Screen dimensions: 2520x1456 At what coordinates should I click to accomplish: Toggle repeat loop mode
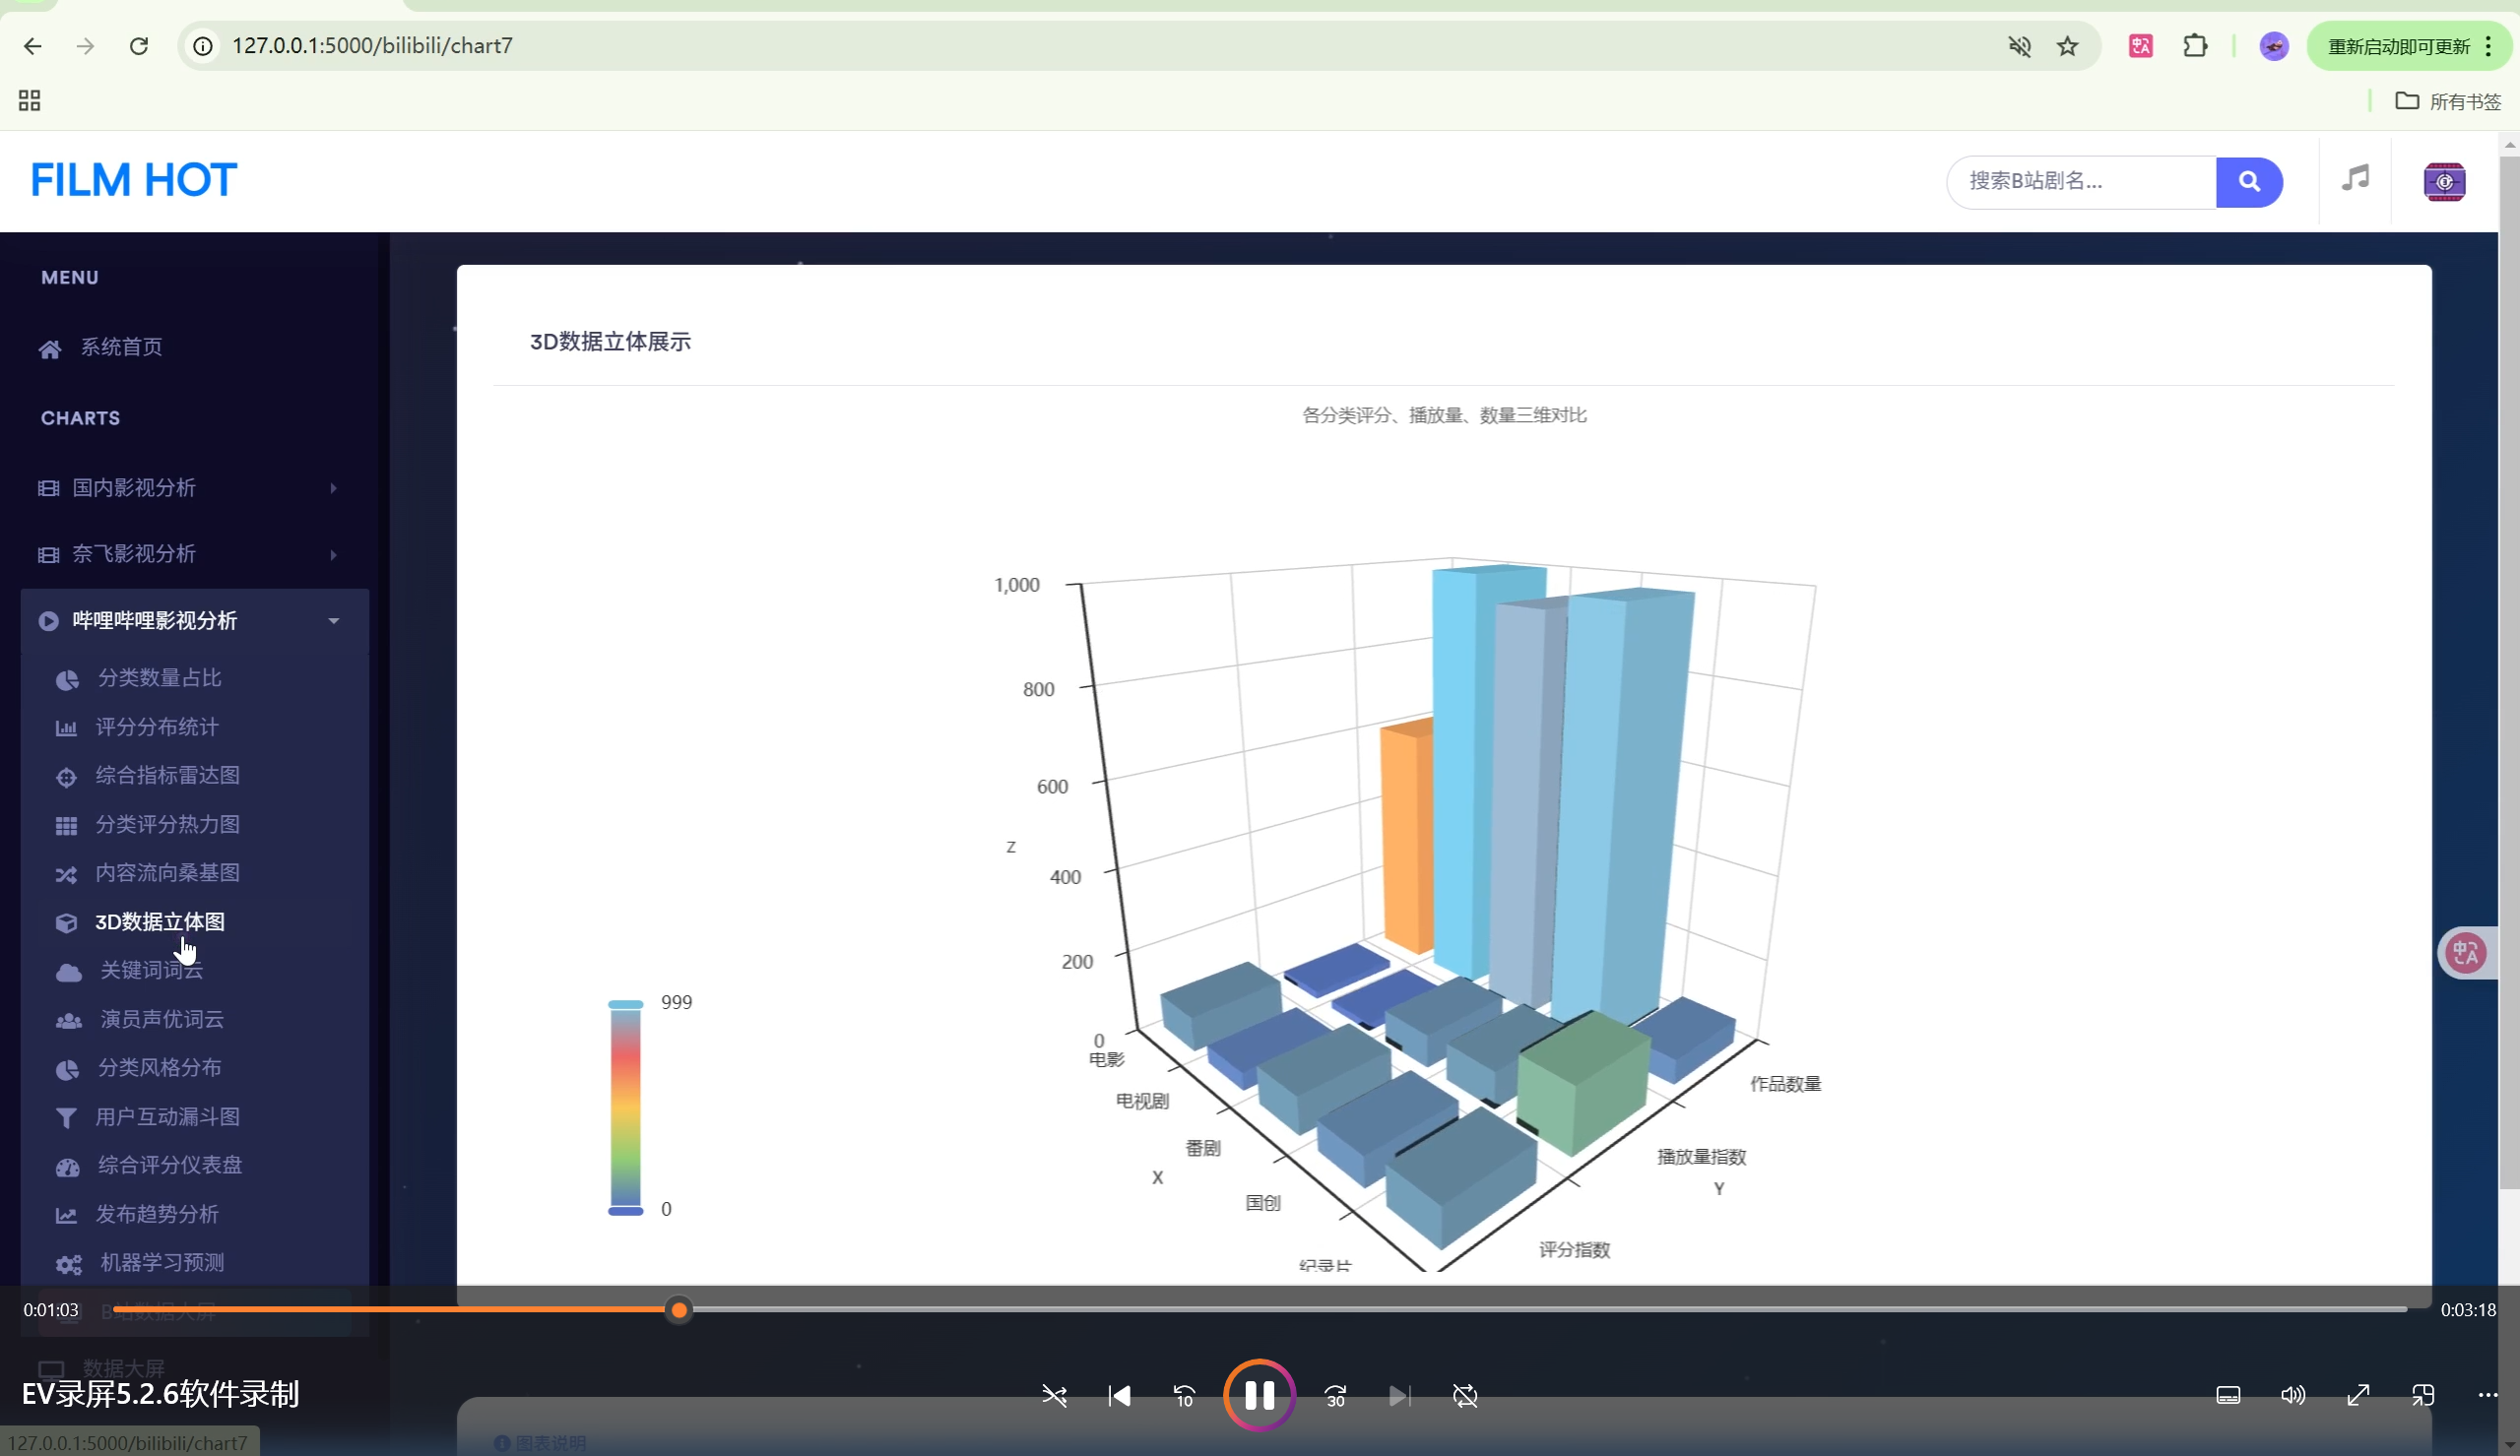pyautogui.click(x=1465, y=1395)
